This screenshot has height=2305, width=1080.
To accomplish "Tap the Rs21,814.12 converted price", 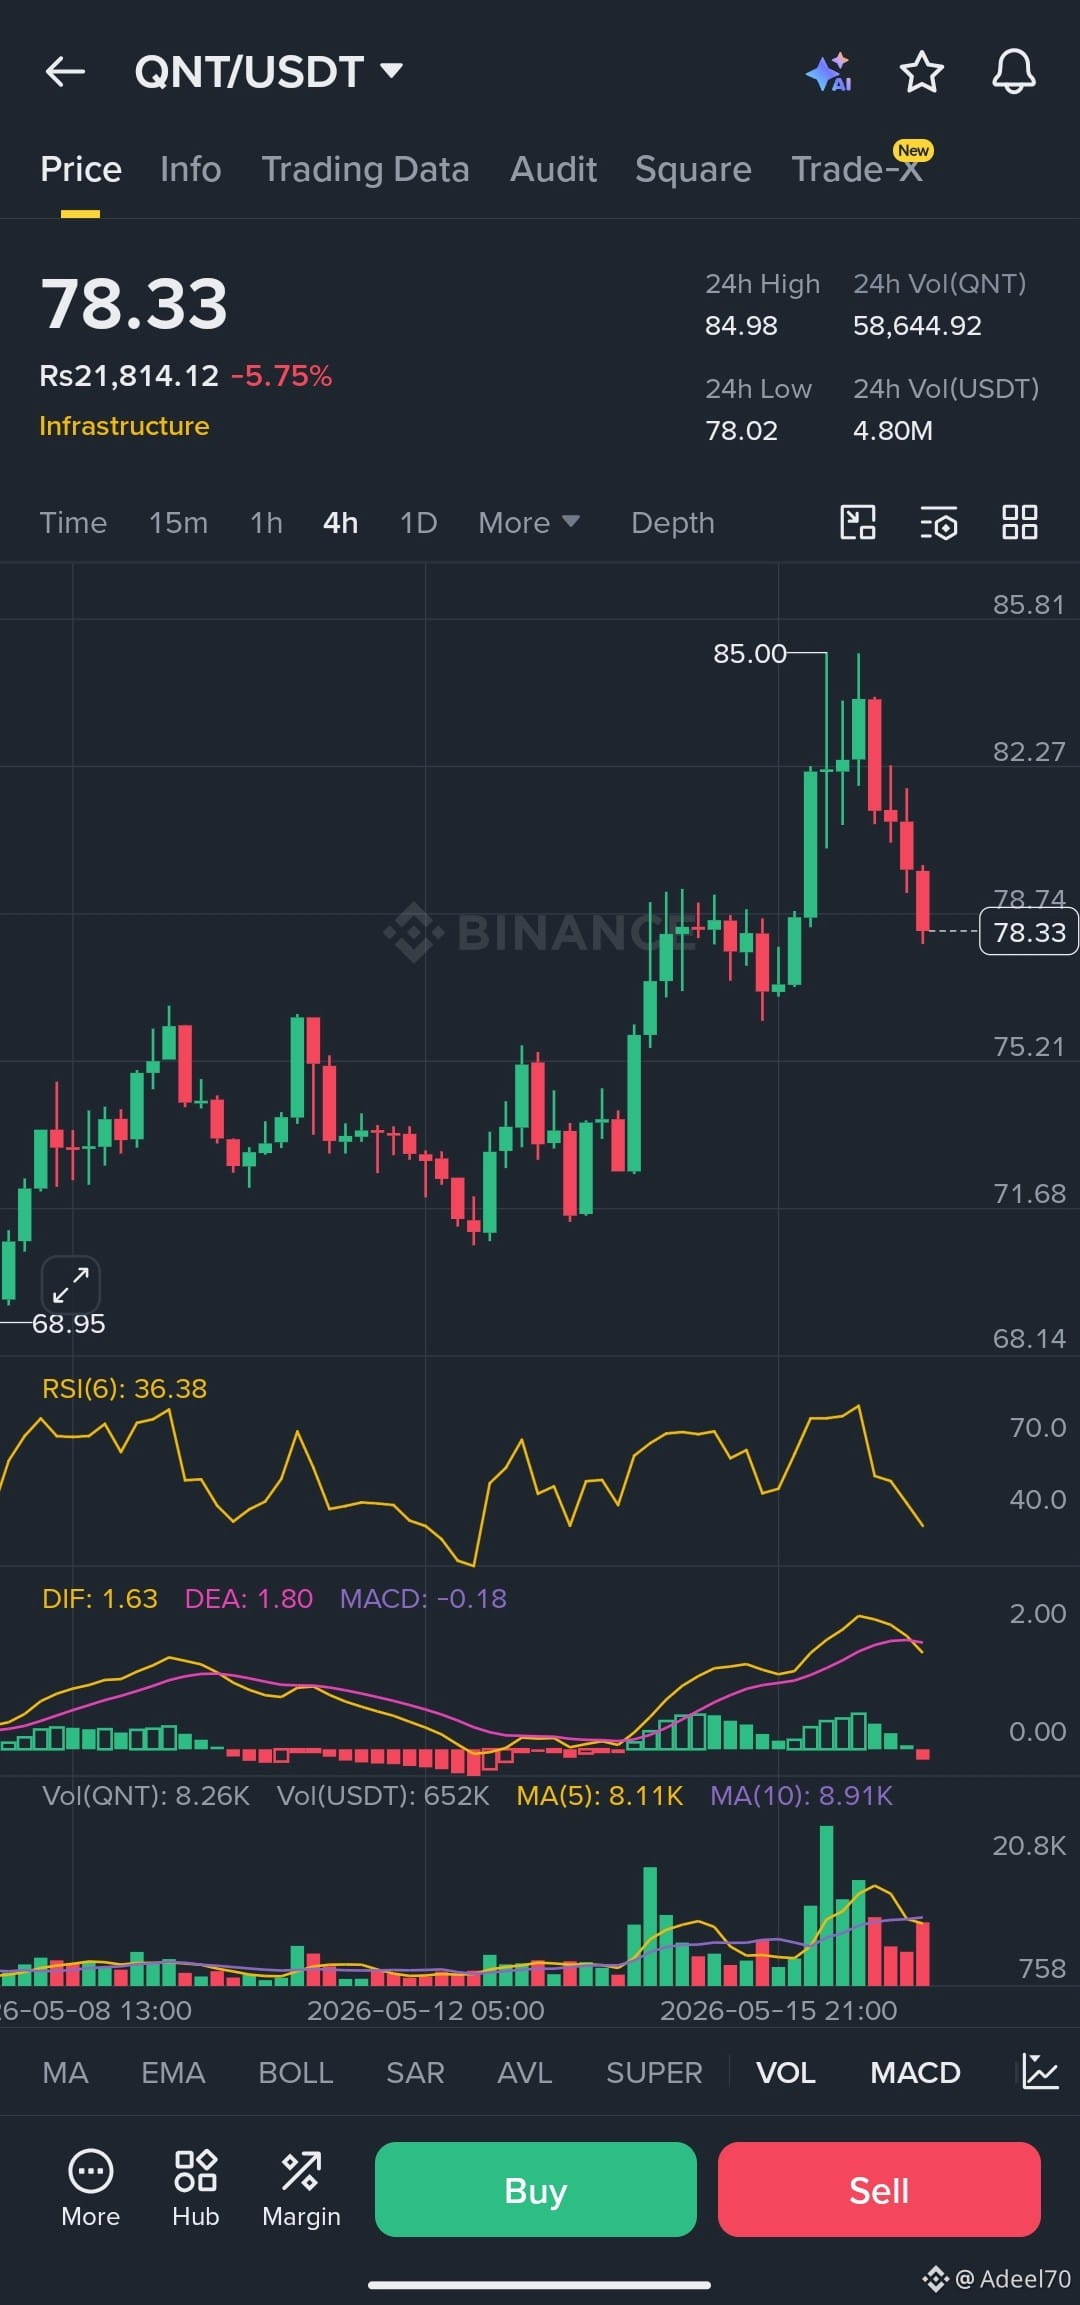I will [129, 375].
